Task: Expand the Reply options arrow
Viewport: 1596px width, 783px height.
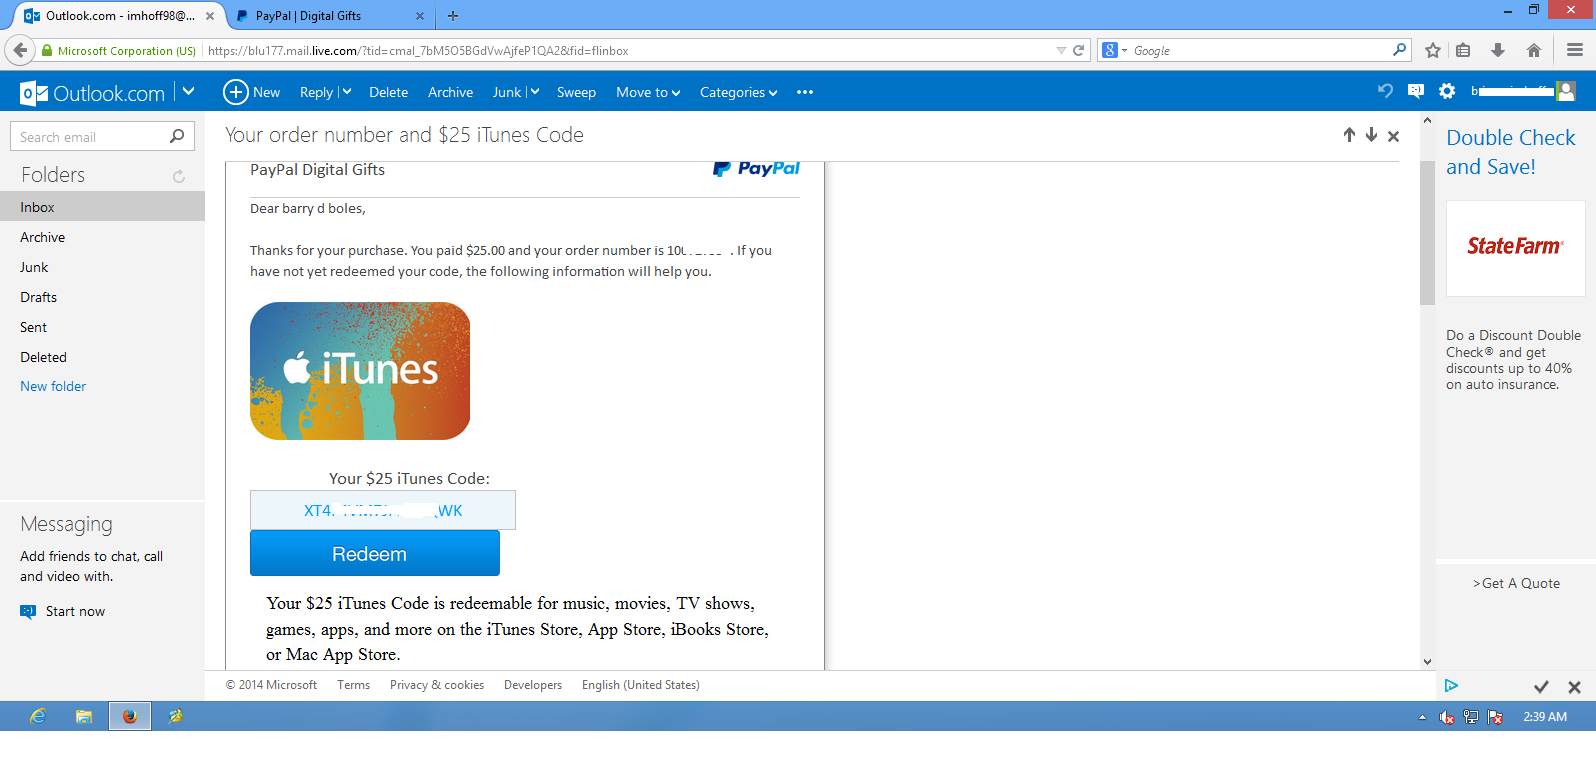Action: (x=346, y=92)
